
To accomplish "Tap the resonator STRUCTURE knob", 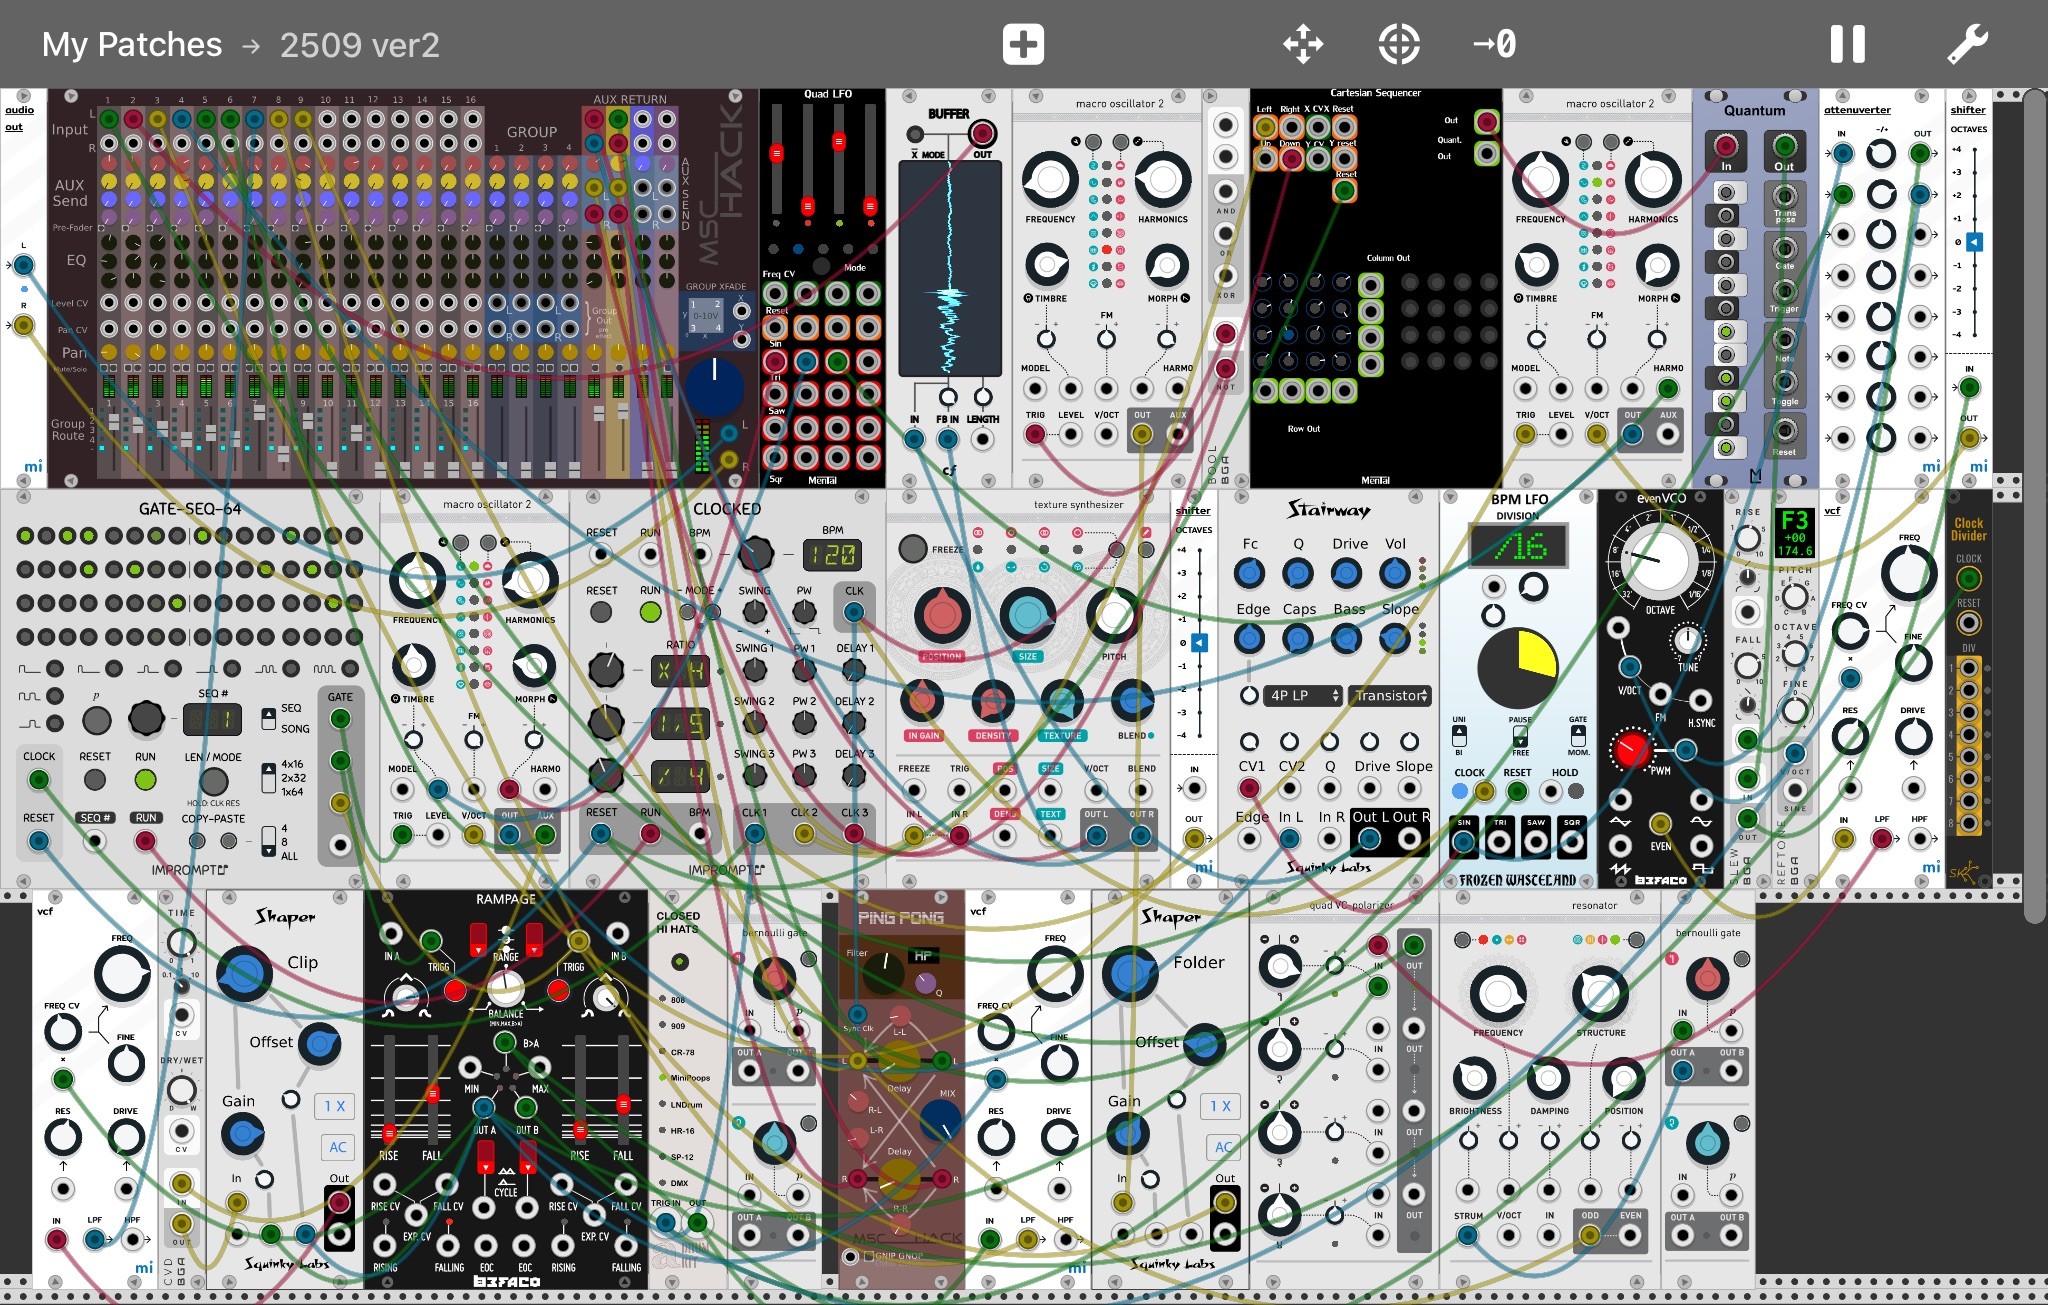I will [1600, 994].
